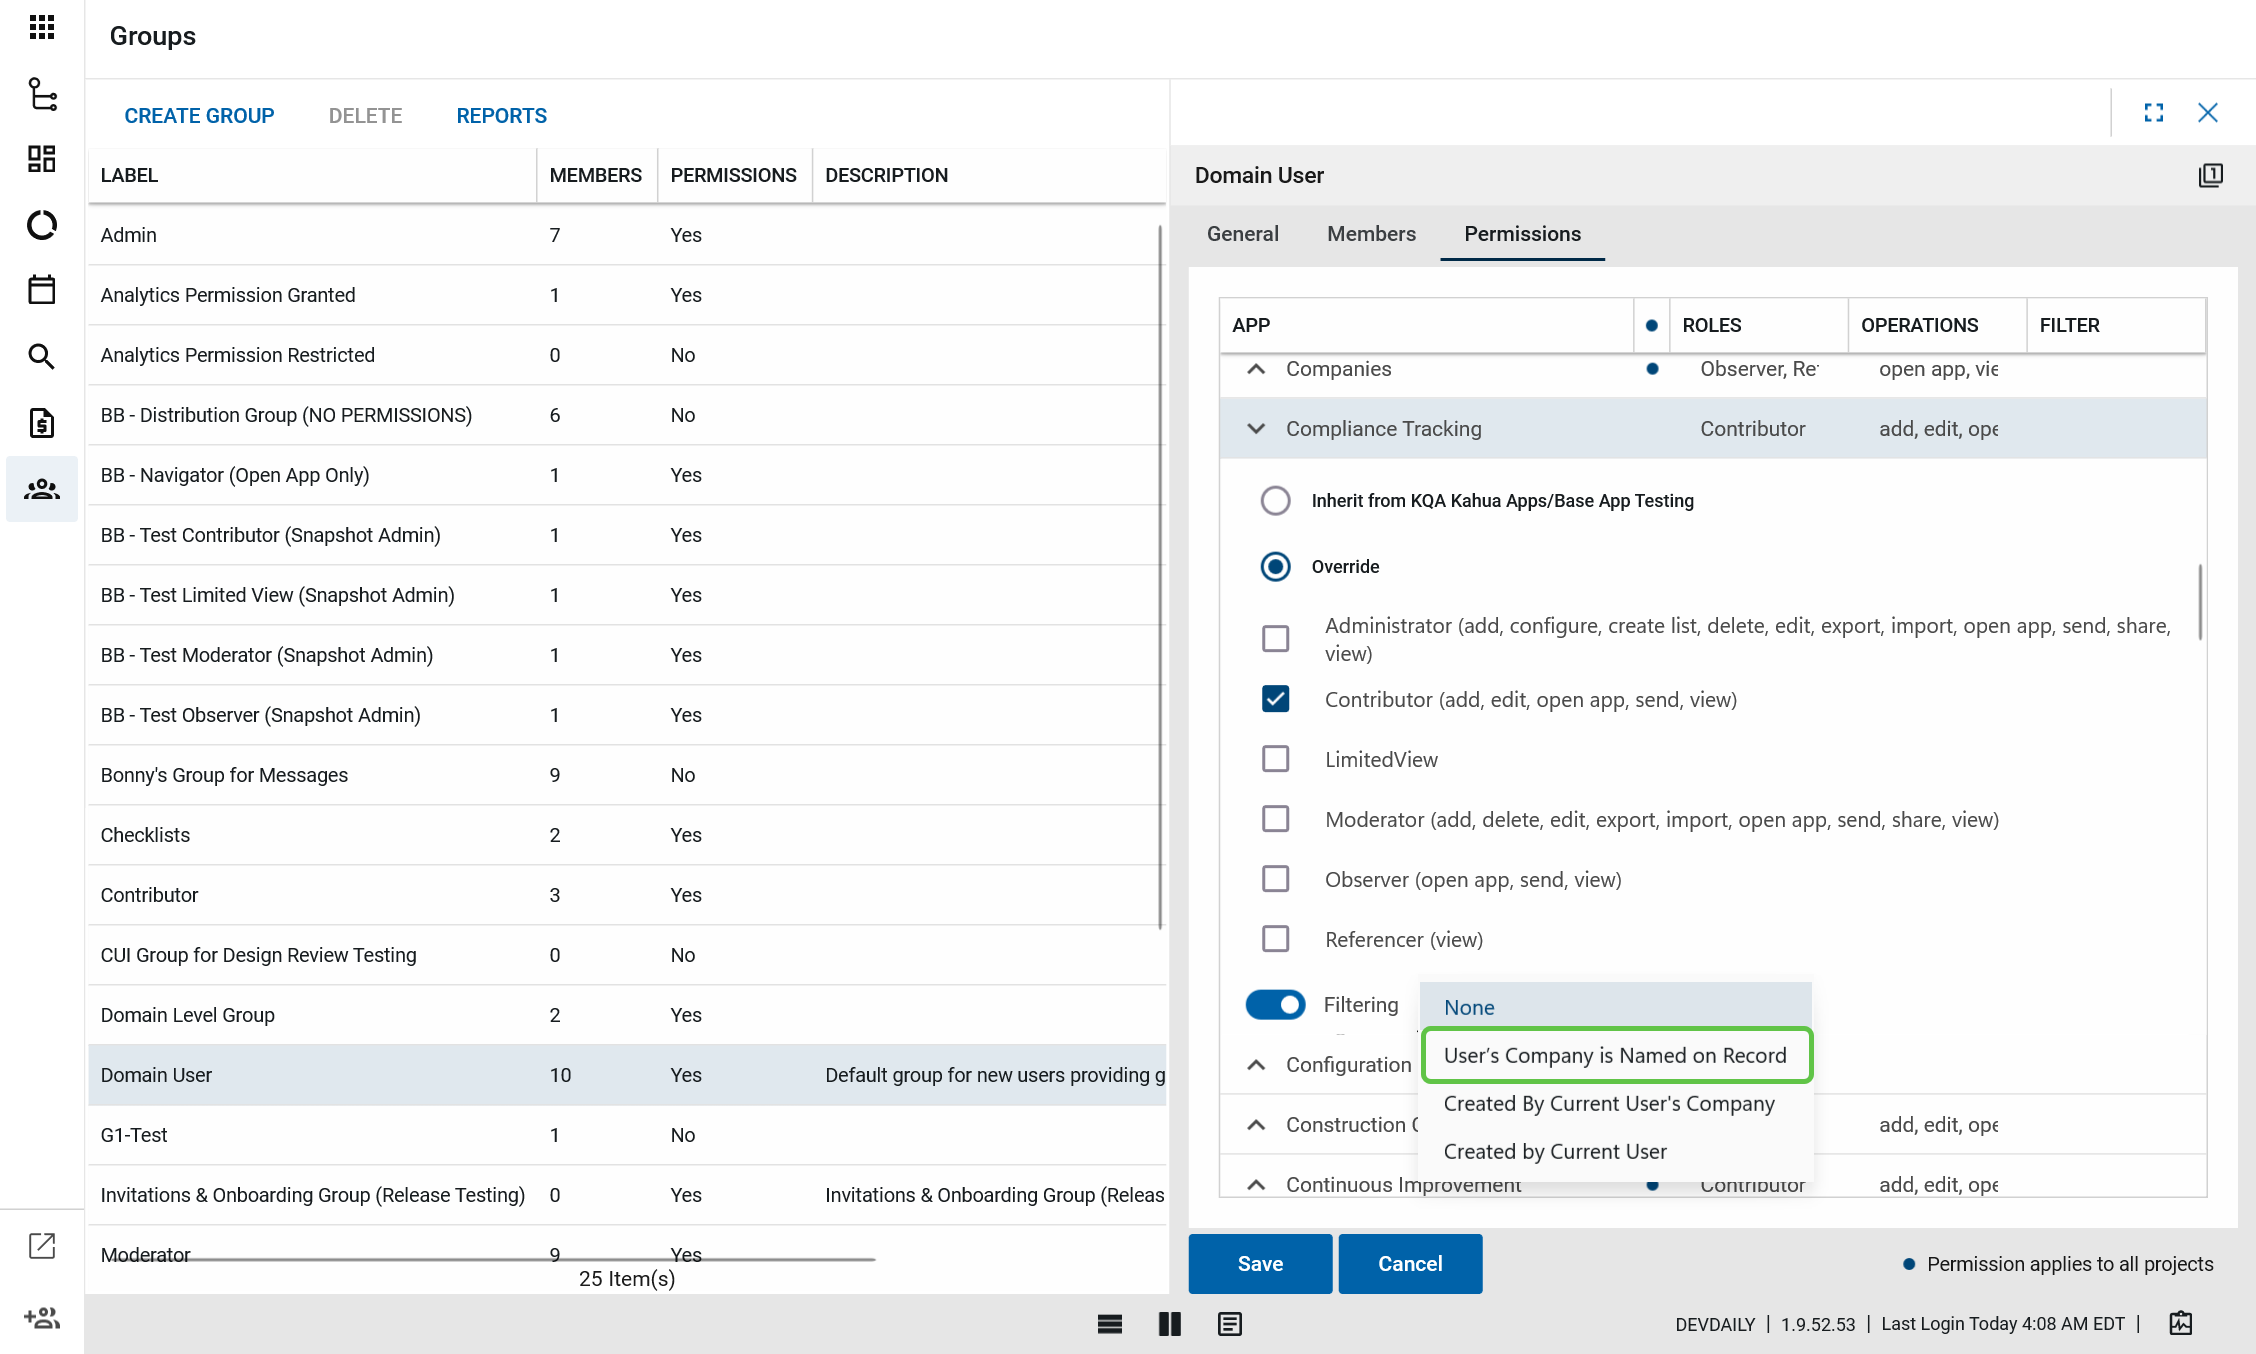2256x1354 pixels.
Task: Open the apps grid launcher icon
Action: click(42, 27)
